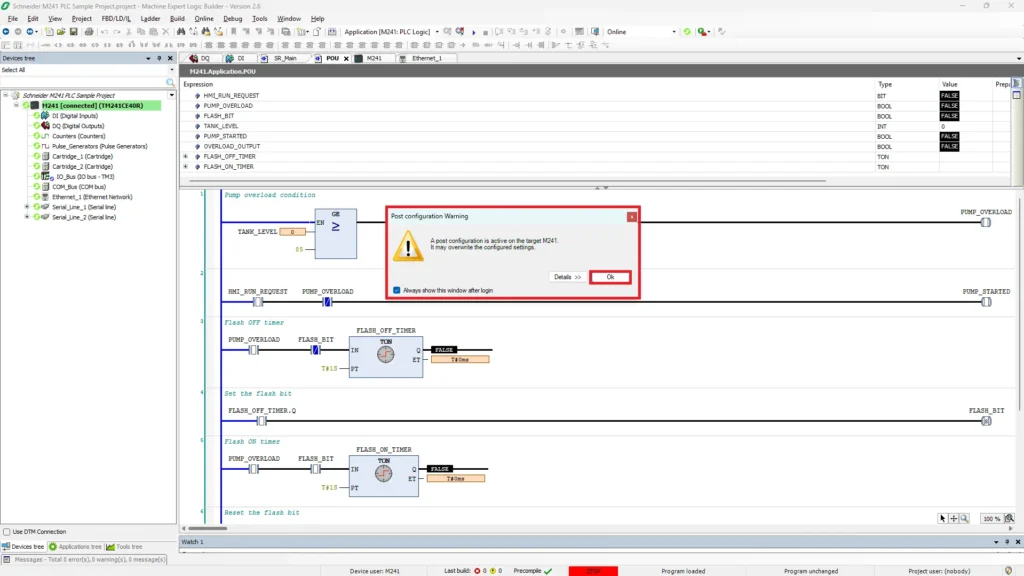
Task: Uncheck Always show this window after login
Action: point(396,290)
